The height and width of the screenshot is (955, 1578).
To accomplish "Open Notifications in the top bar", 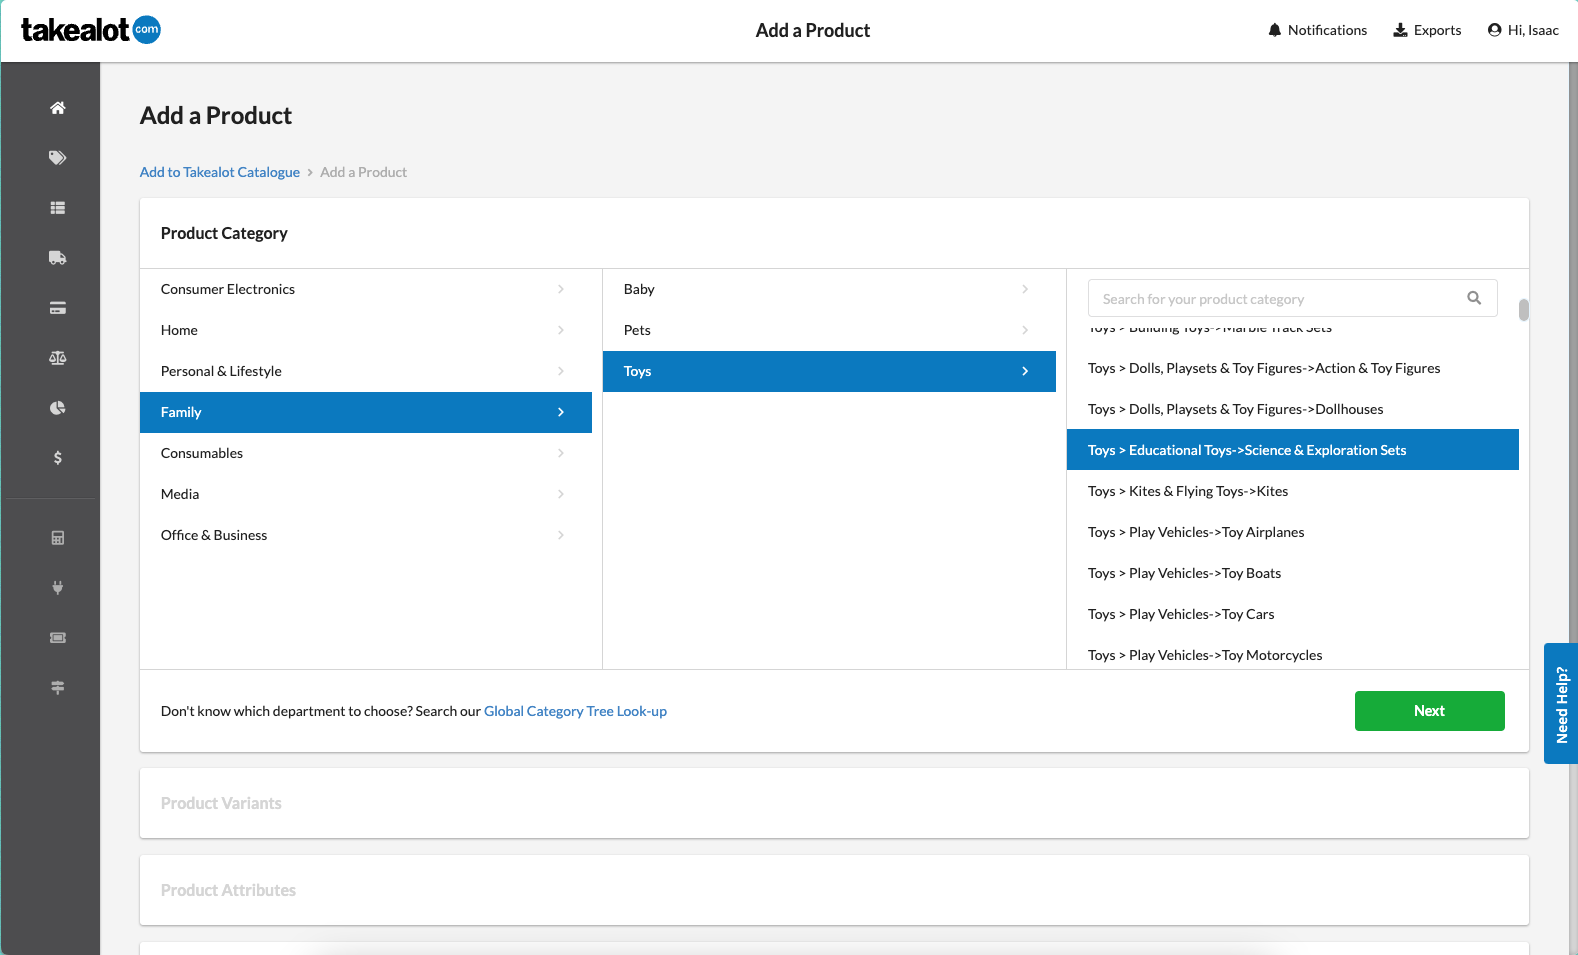I will point(1317,30).
